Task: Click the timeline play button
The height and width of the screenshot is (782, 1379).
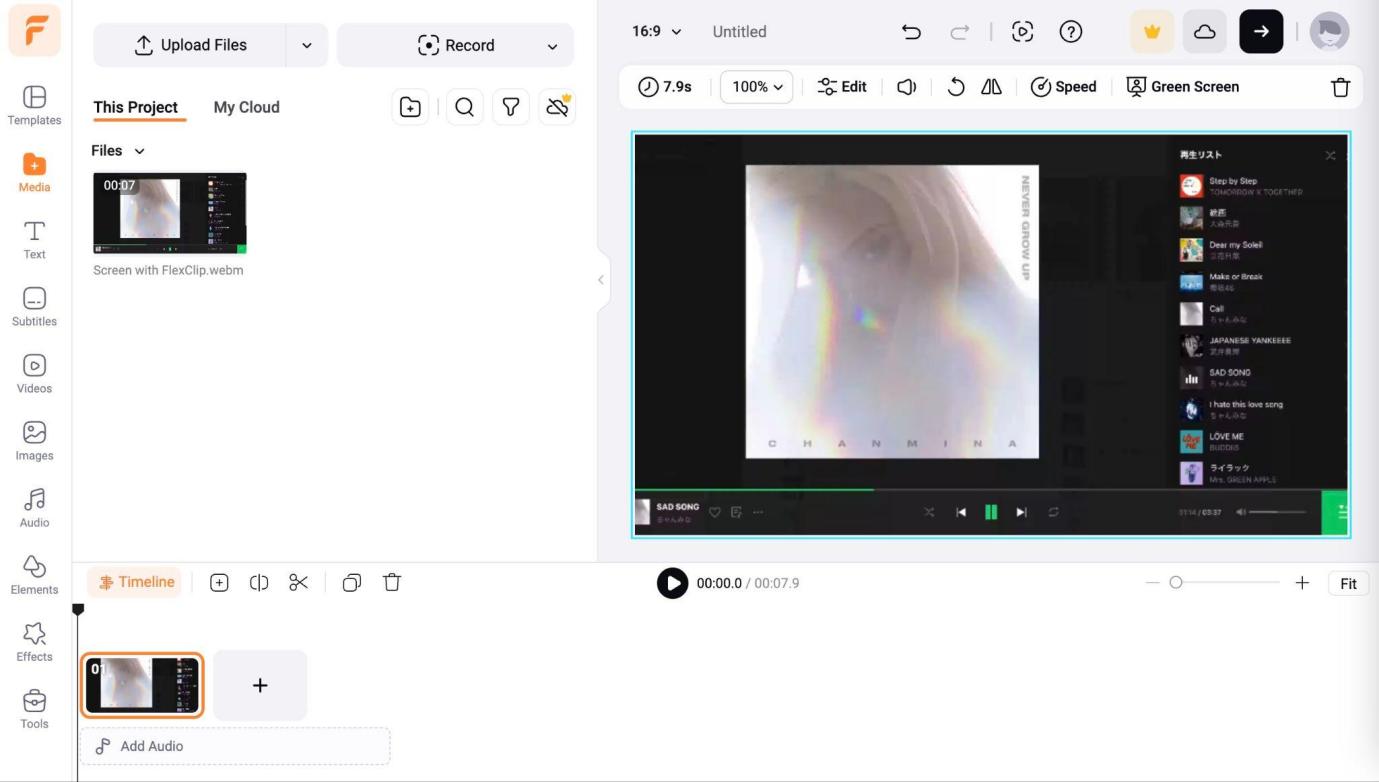Action: 672,583
